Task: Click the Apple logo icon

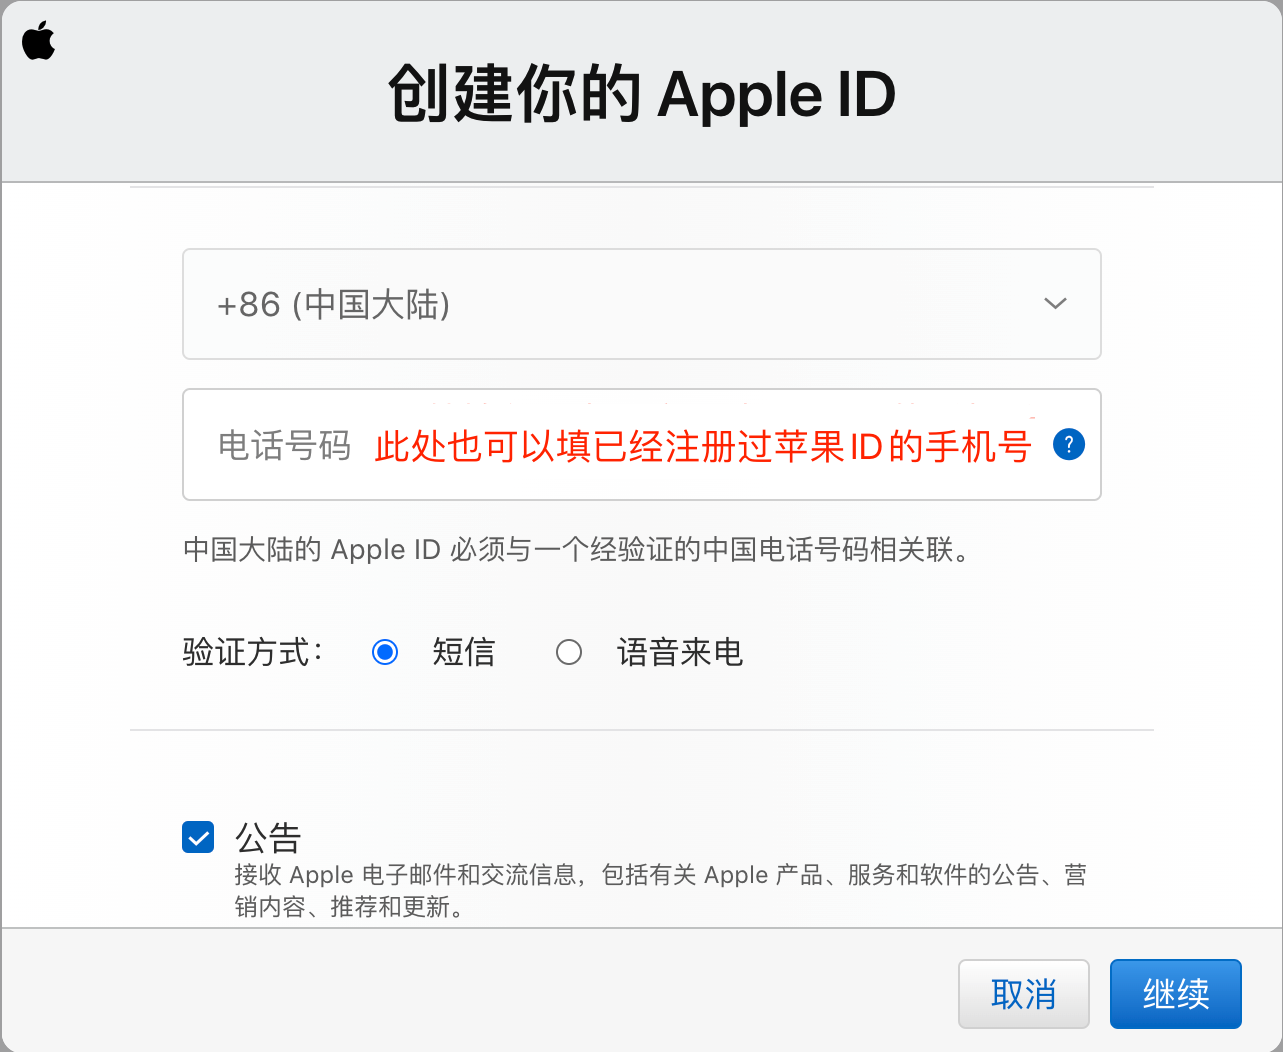Action: tap(39, 41)
